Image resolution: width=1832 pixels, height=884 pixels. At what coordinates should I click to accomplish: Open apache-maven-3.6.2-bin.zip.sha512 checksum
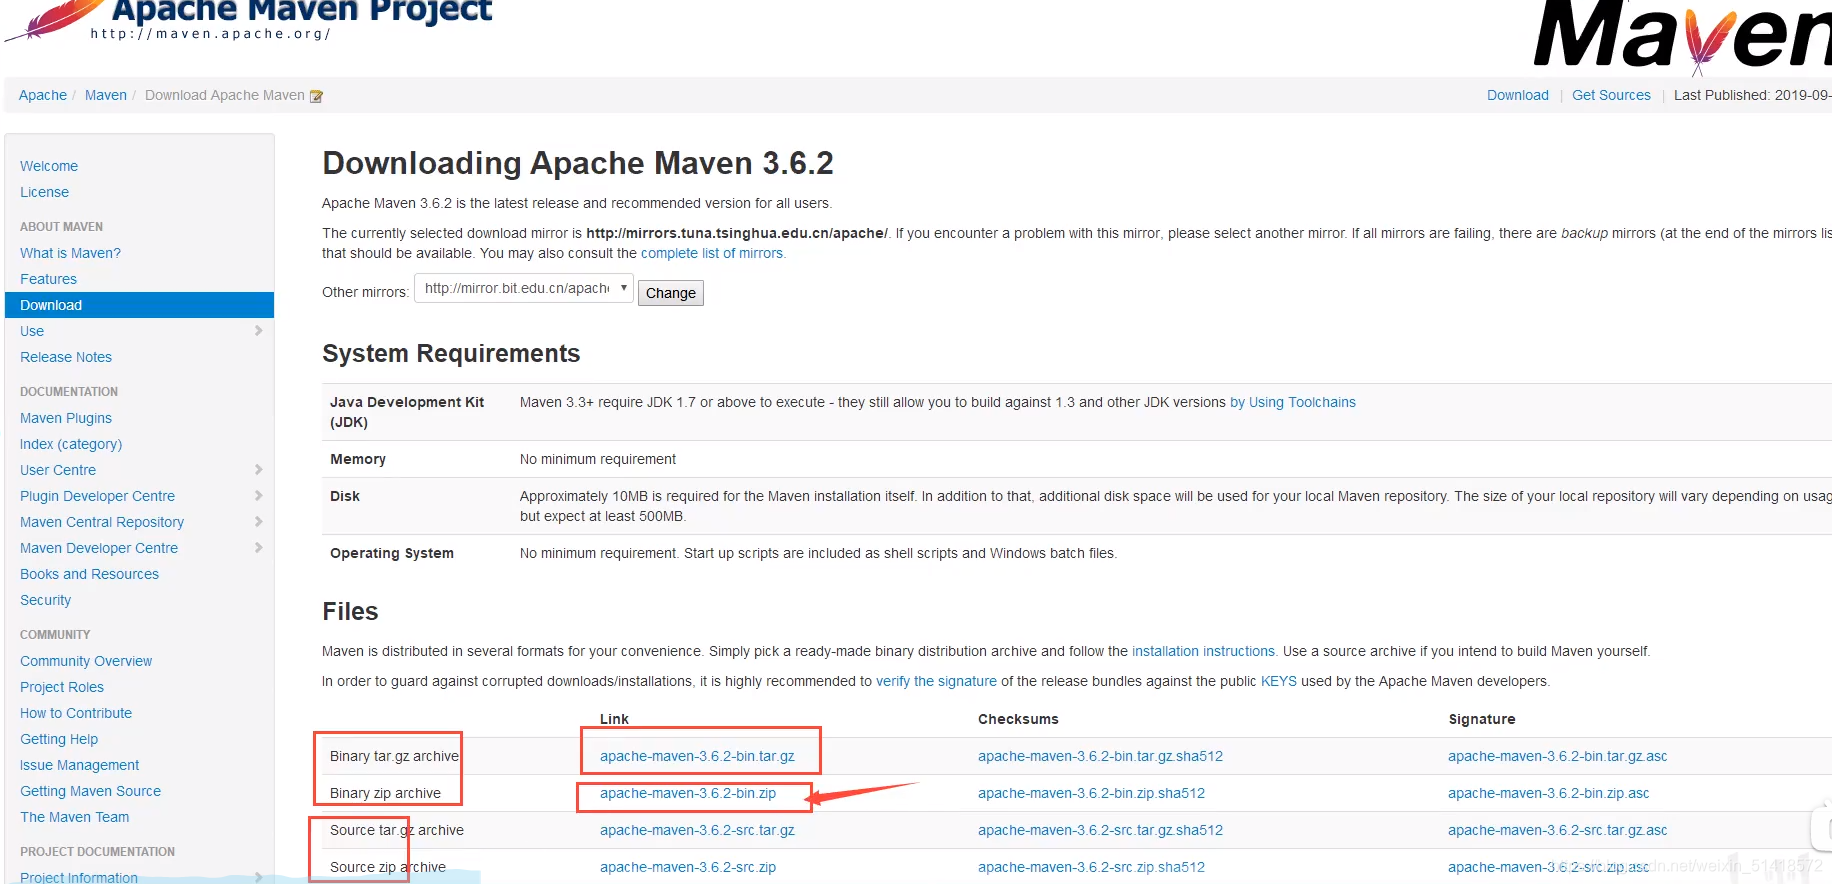[x=1091, y=793]
